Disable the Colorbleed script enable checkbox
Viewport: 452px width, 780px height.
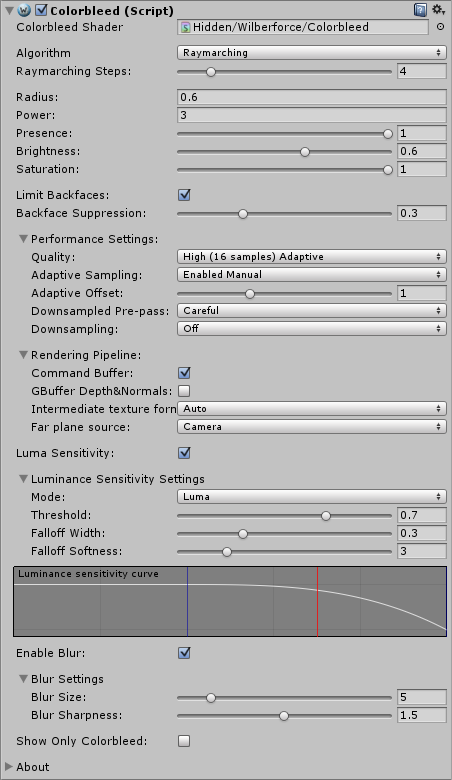click(42, 10)
